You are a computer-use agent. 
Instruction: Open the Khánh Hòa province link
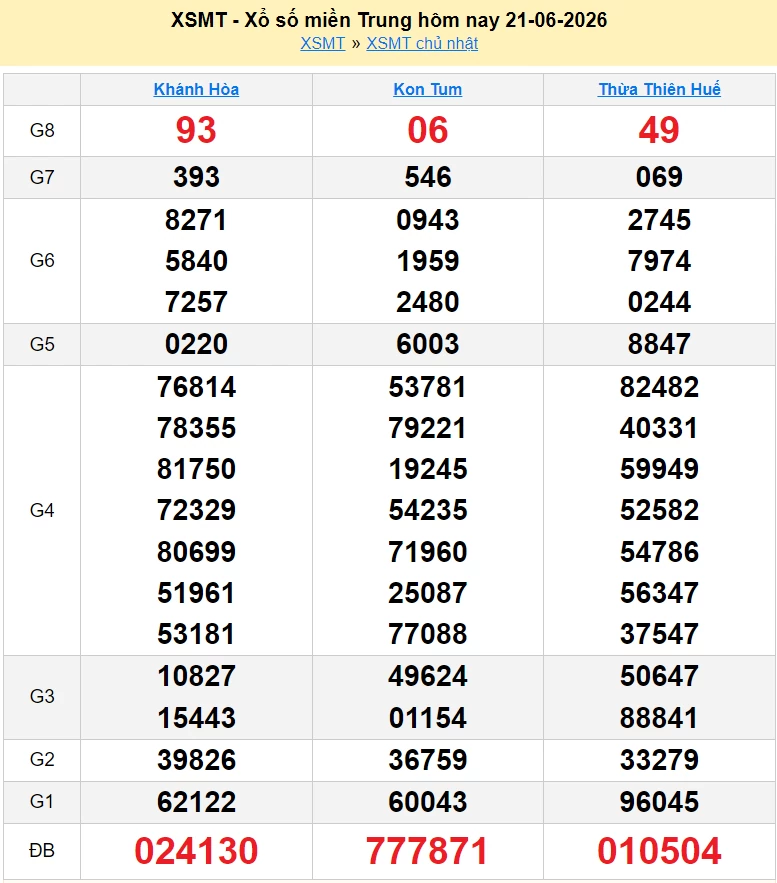click(x=196, y=89)
